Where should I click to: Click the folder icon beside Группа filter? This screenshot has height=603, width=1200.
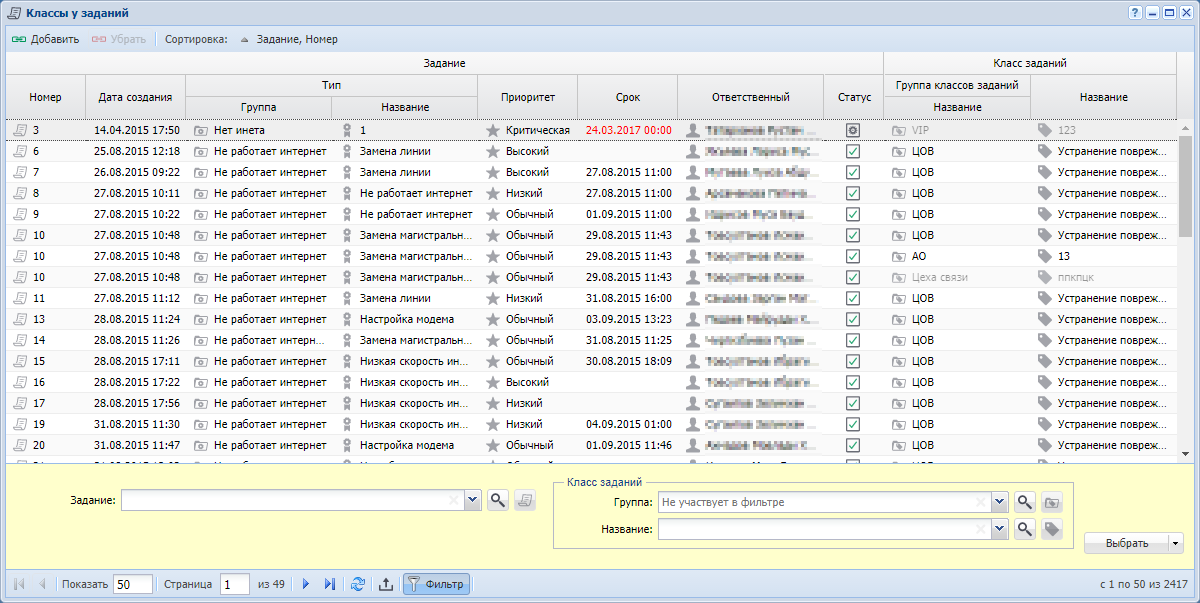1051,502
